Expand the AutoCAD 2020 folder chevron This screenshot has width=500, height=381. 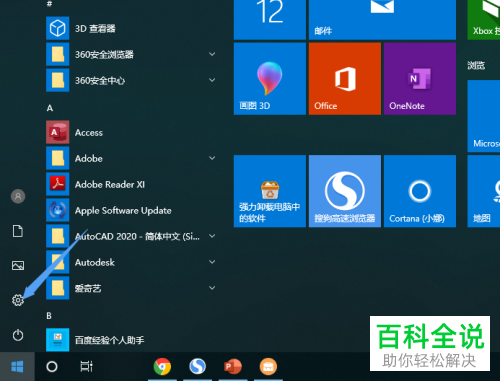click(212, 236)
